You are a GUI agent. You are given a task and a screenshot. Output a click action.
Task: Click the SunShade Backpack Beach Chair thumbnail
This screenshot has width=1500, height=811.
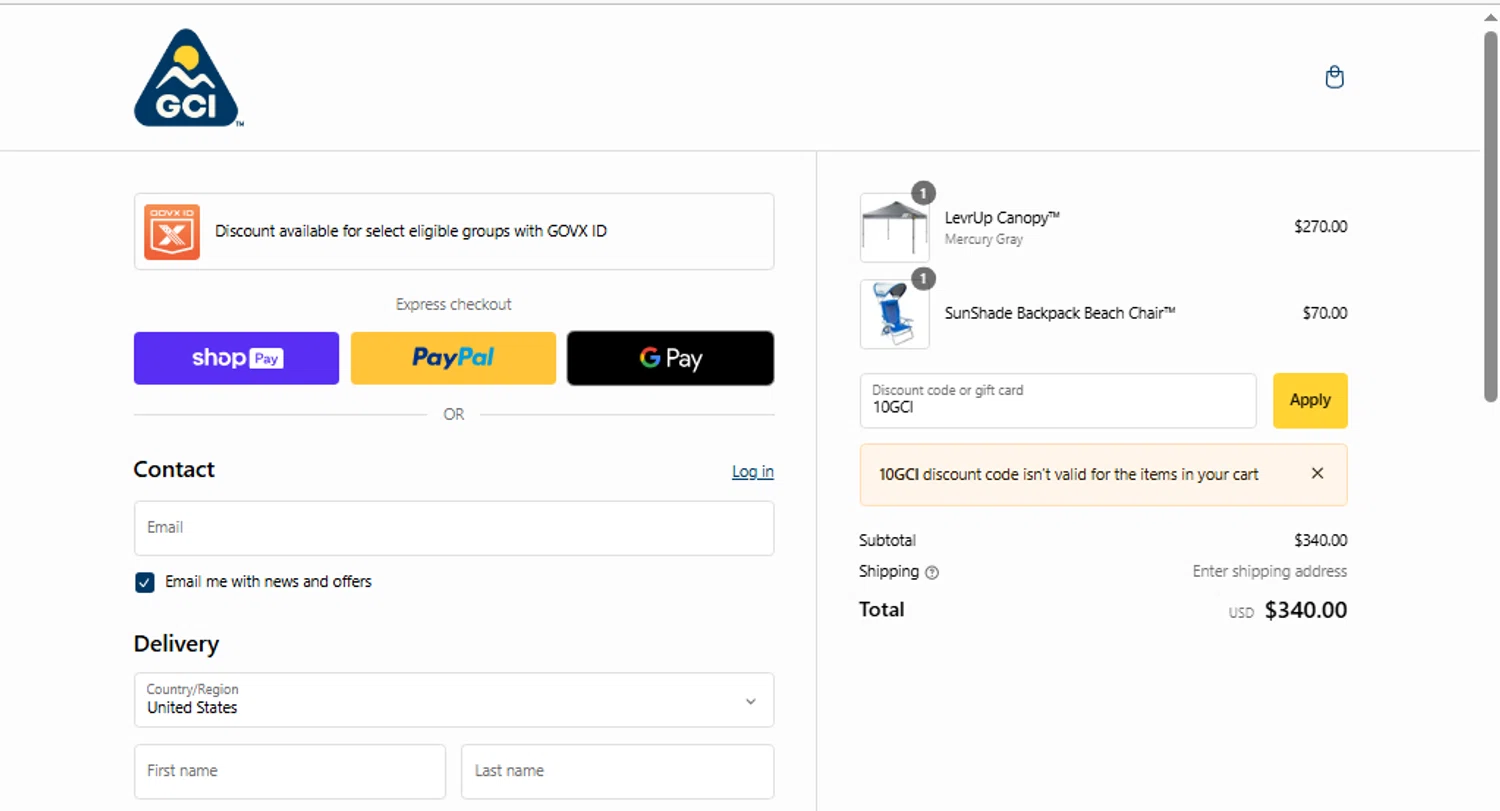(x=894, y=314)
